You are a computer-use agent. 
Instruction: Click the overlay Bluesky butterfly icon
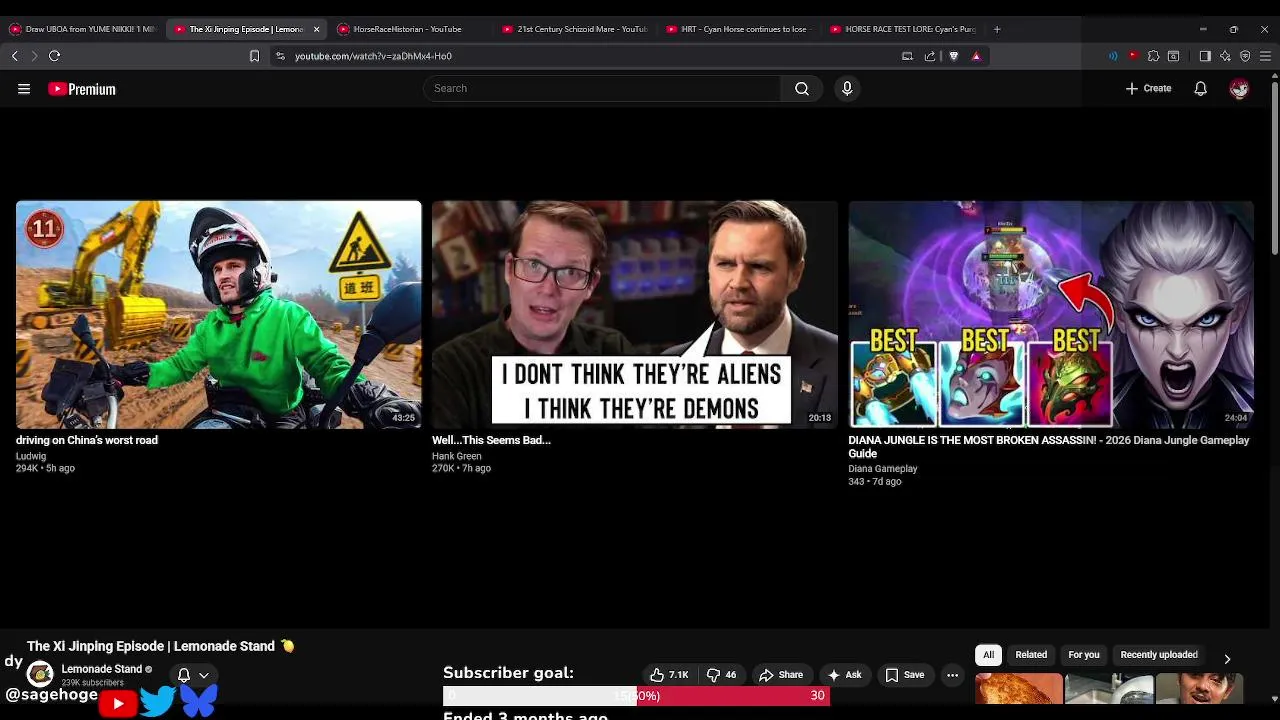198,701
